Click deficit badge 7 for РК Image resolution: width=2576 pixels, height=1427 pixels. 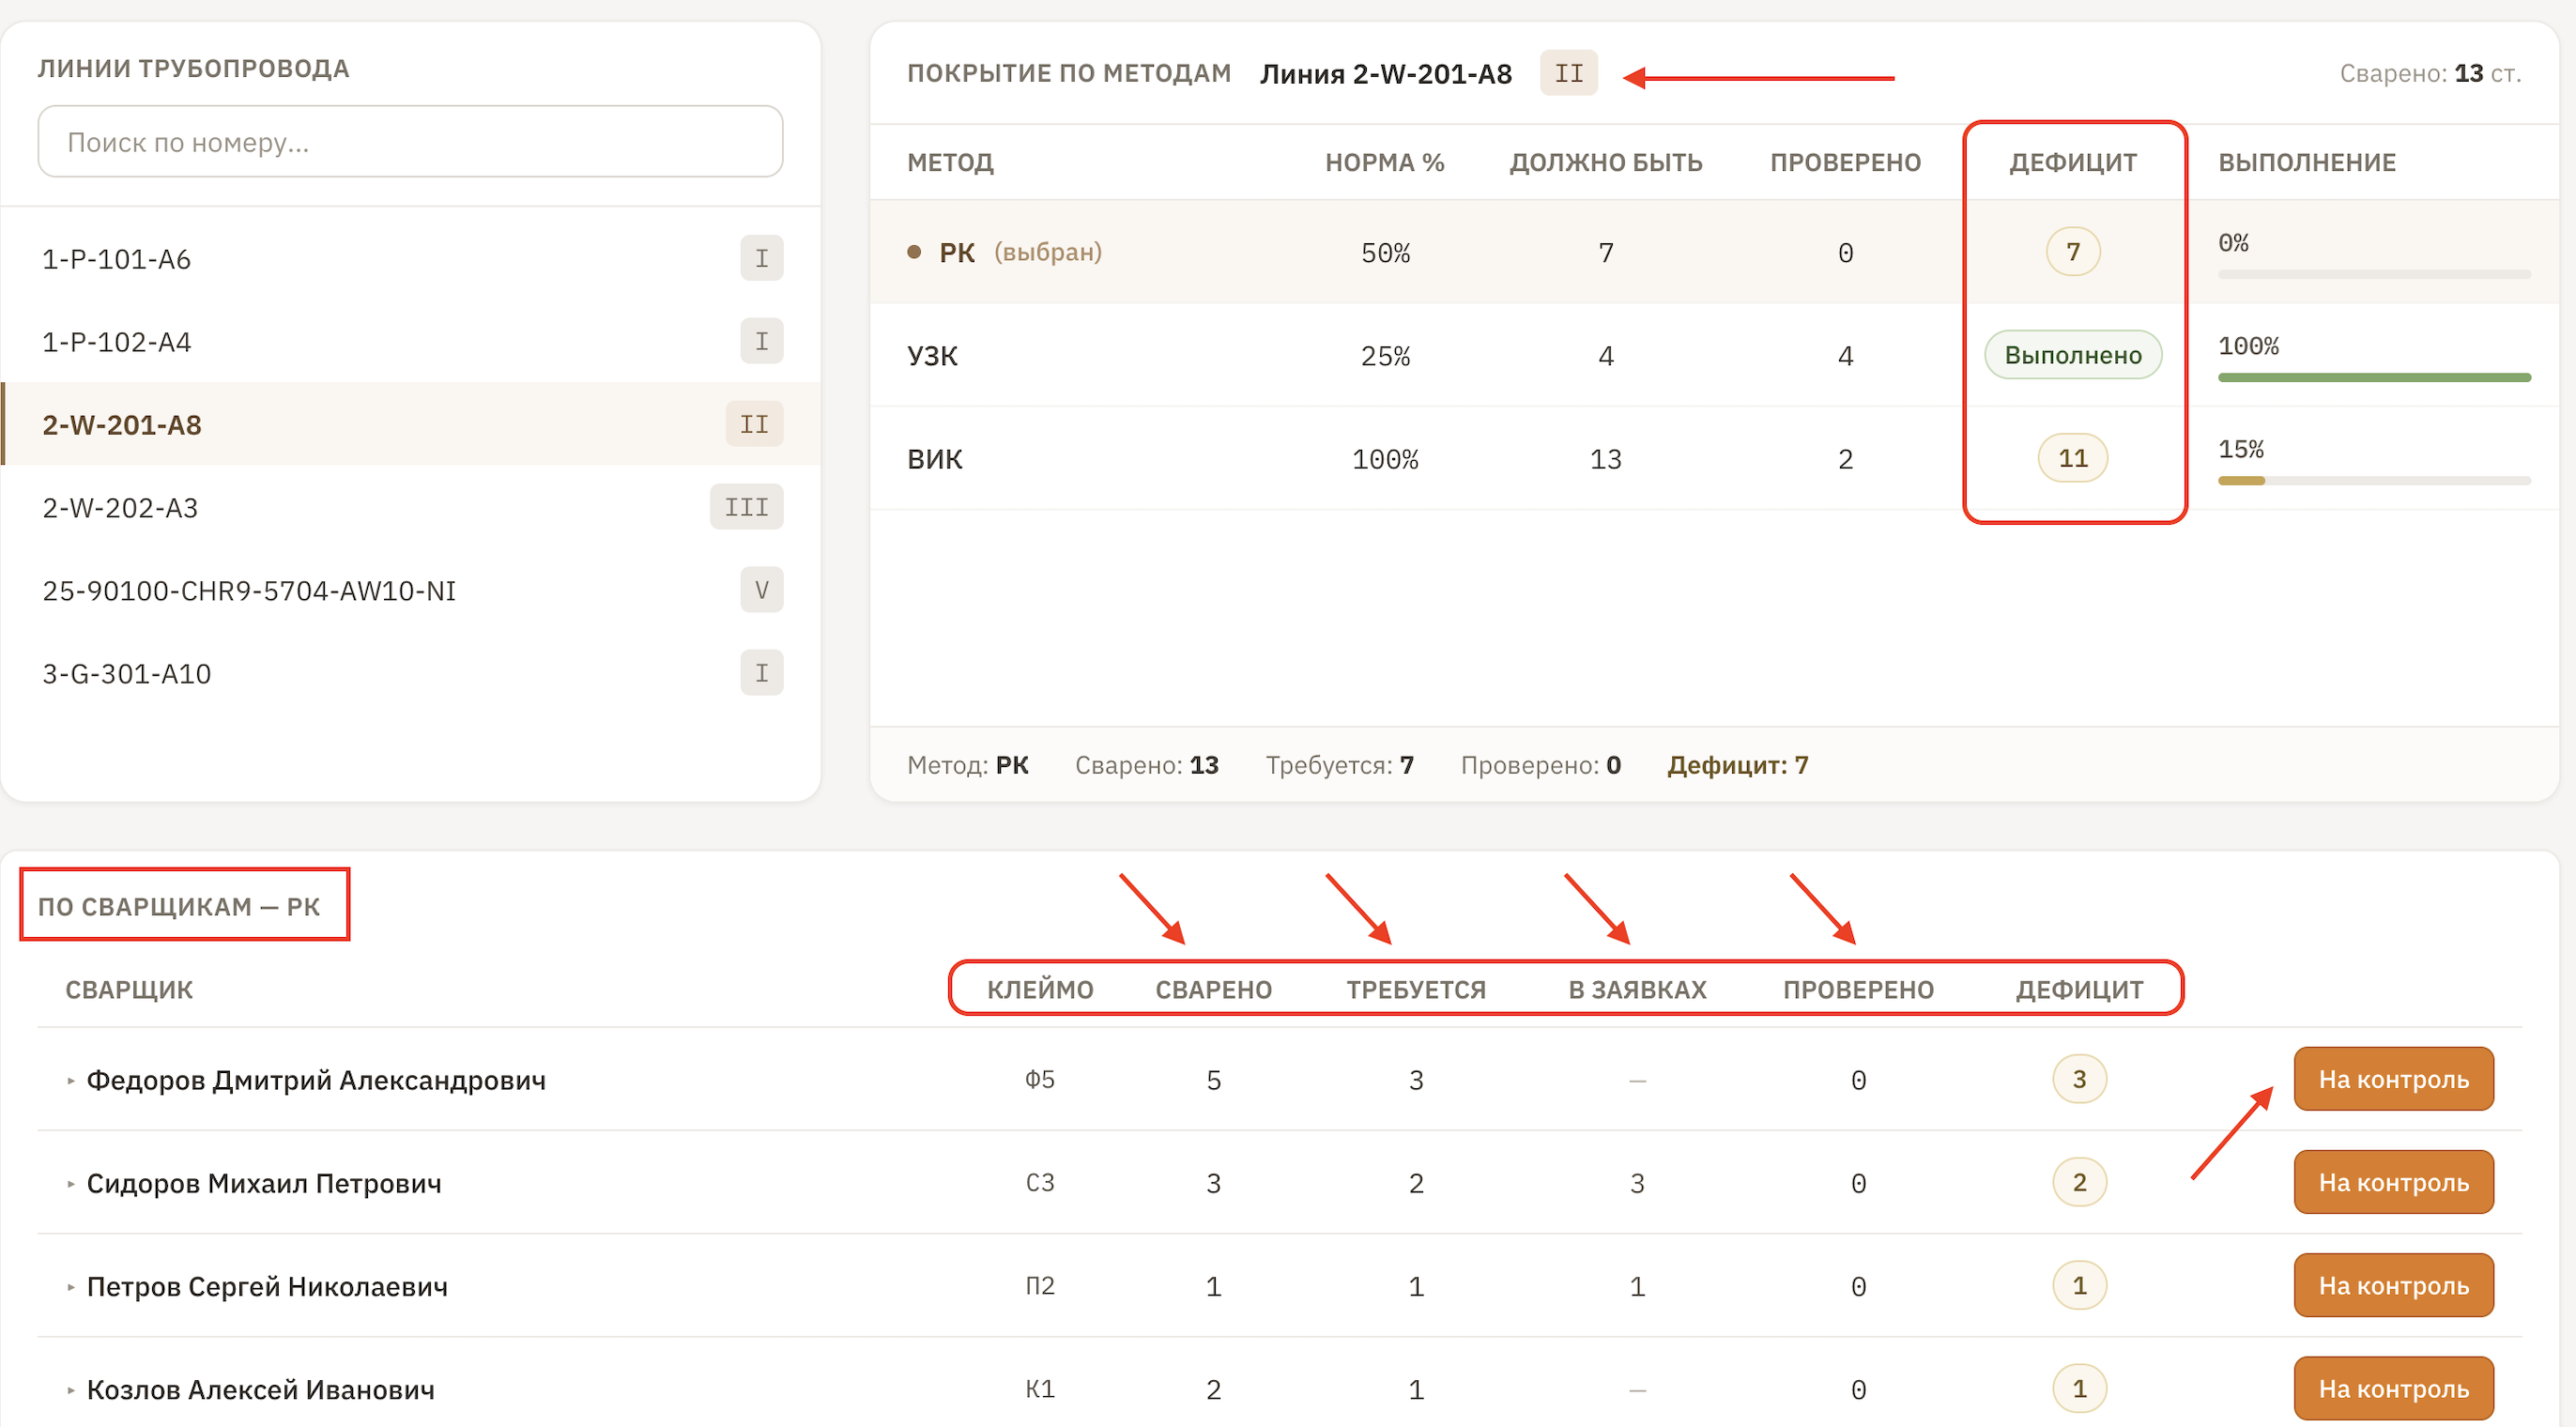(x=2073, y=252)
